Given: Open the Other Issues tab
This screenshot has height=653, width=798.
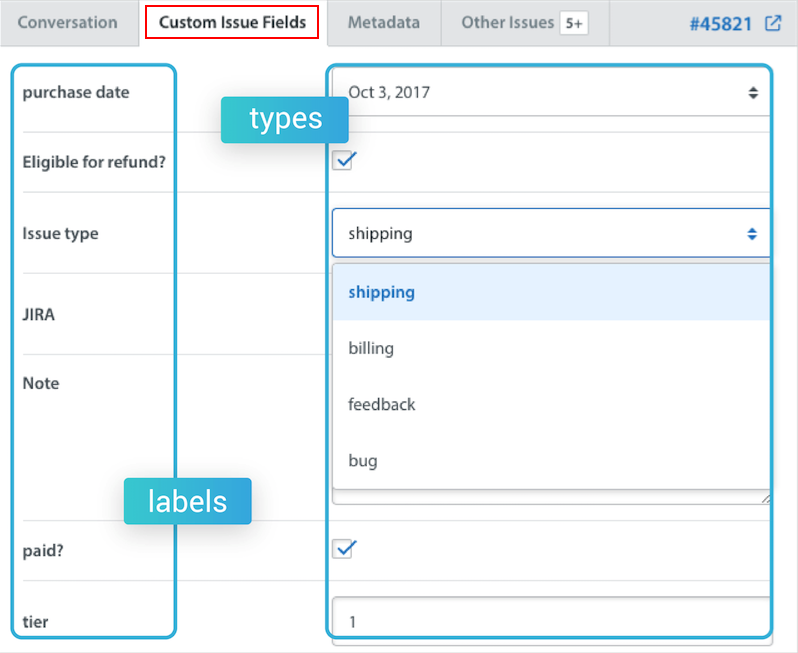Looking at the screenshot, I should tap(507, 22).
